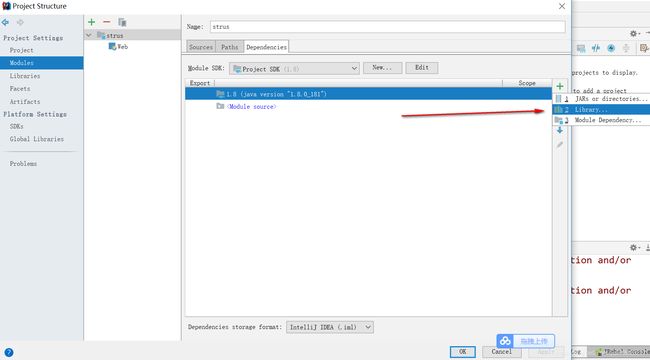Click the forward arrow in Project Structure
Viewport: 650px width, 360px height.
tap(20, 22)
